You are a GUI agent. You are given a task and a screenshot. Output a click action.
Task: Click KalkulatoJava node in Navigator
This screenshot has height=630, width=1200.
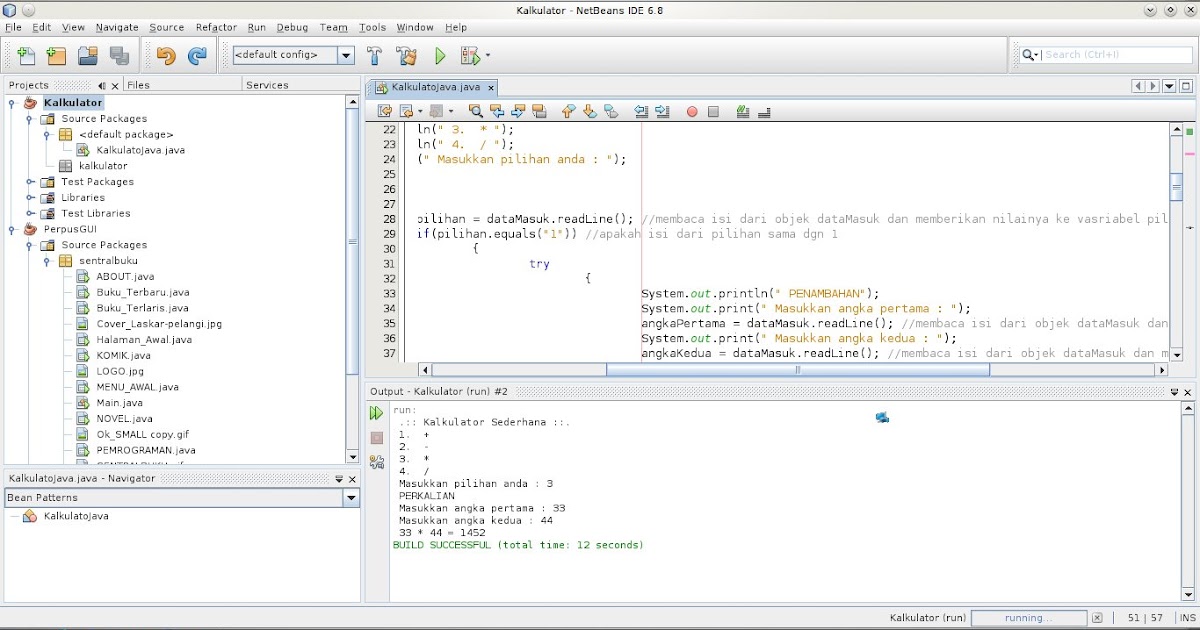click(x=76, y=516)
